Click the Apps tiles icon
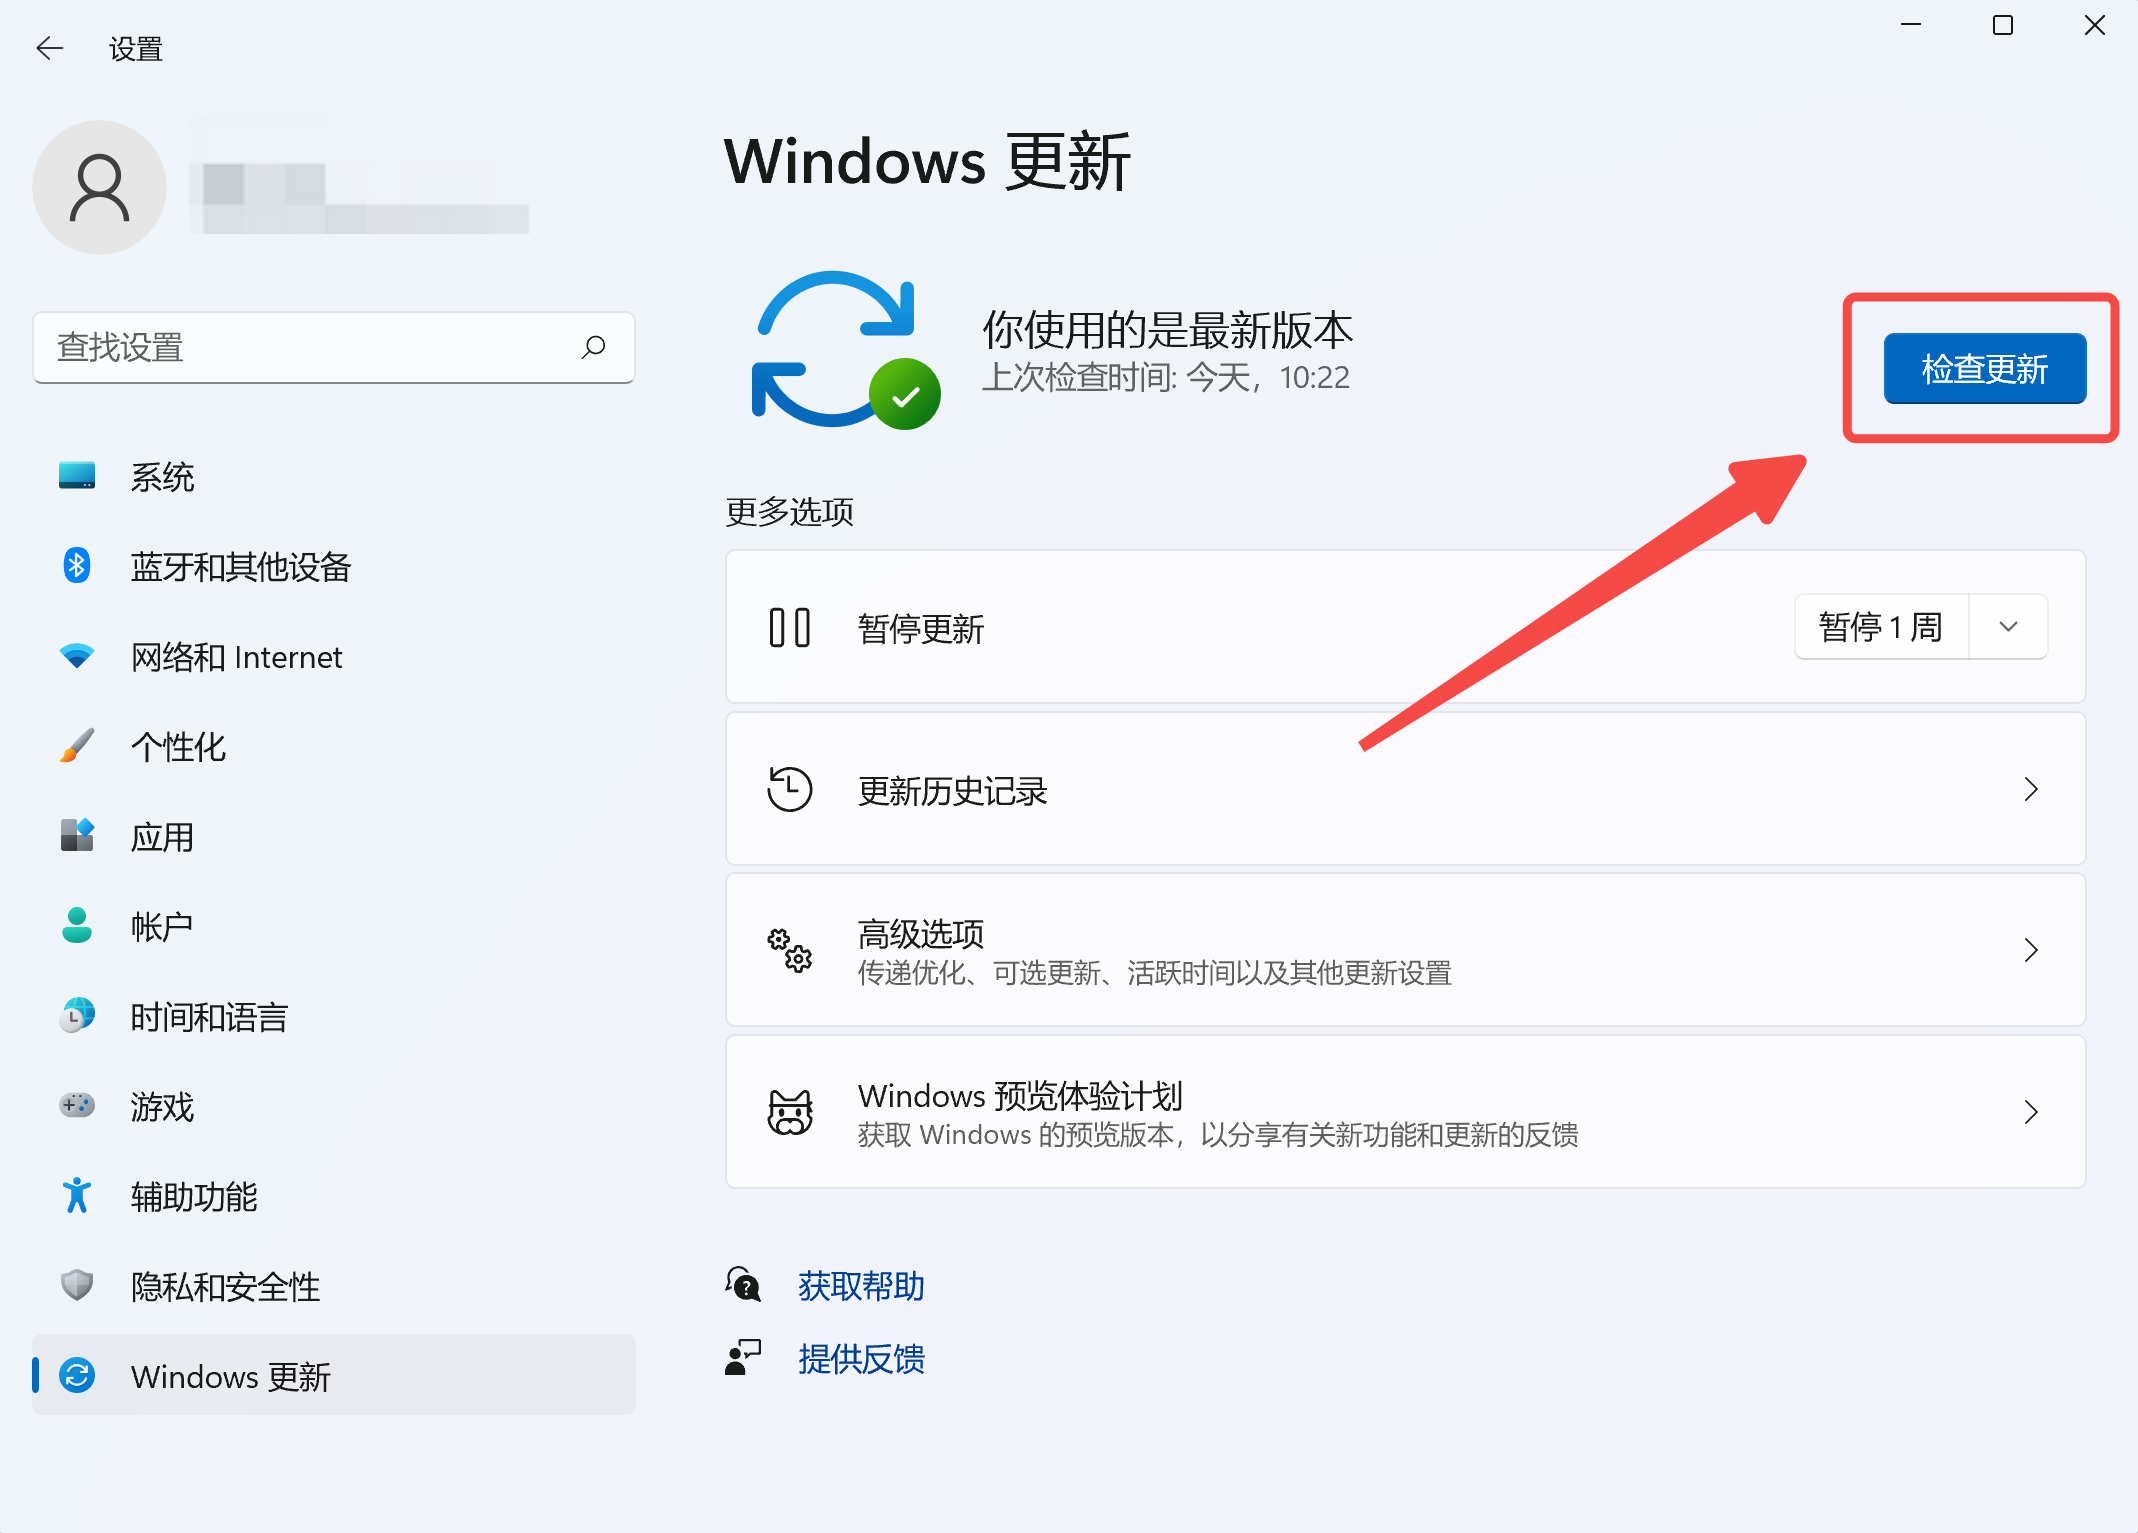The height and width of the screenshot is (1533, 2138). coord(77,835)
